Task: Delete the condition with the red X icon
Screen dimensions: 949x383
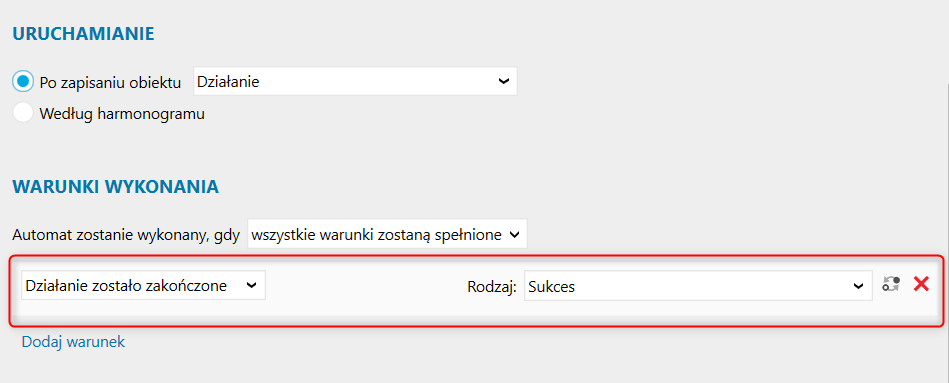Action: click(x=921, y=284)
